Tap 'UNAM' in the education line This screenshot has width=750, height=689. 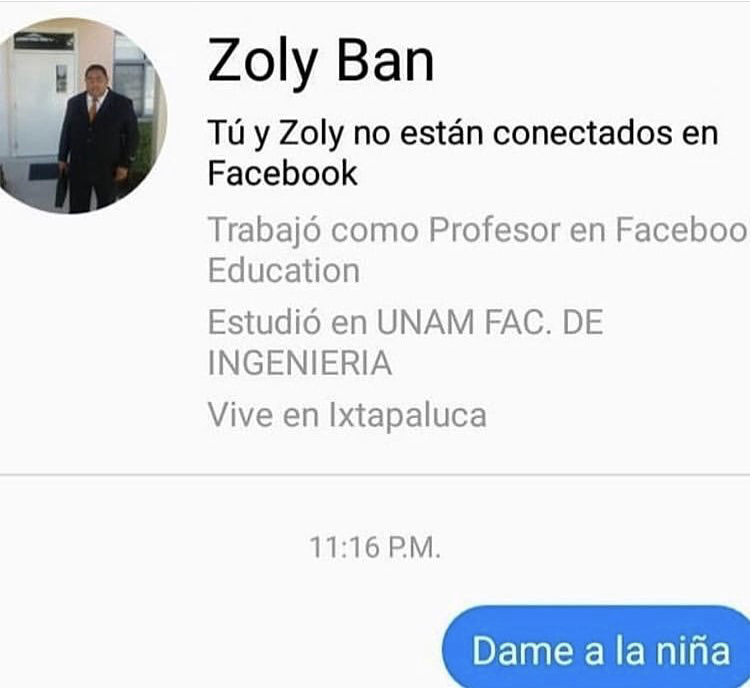tap(425, 322)
